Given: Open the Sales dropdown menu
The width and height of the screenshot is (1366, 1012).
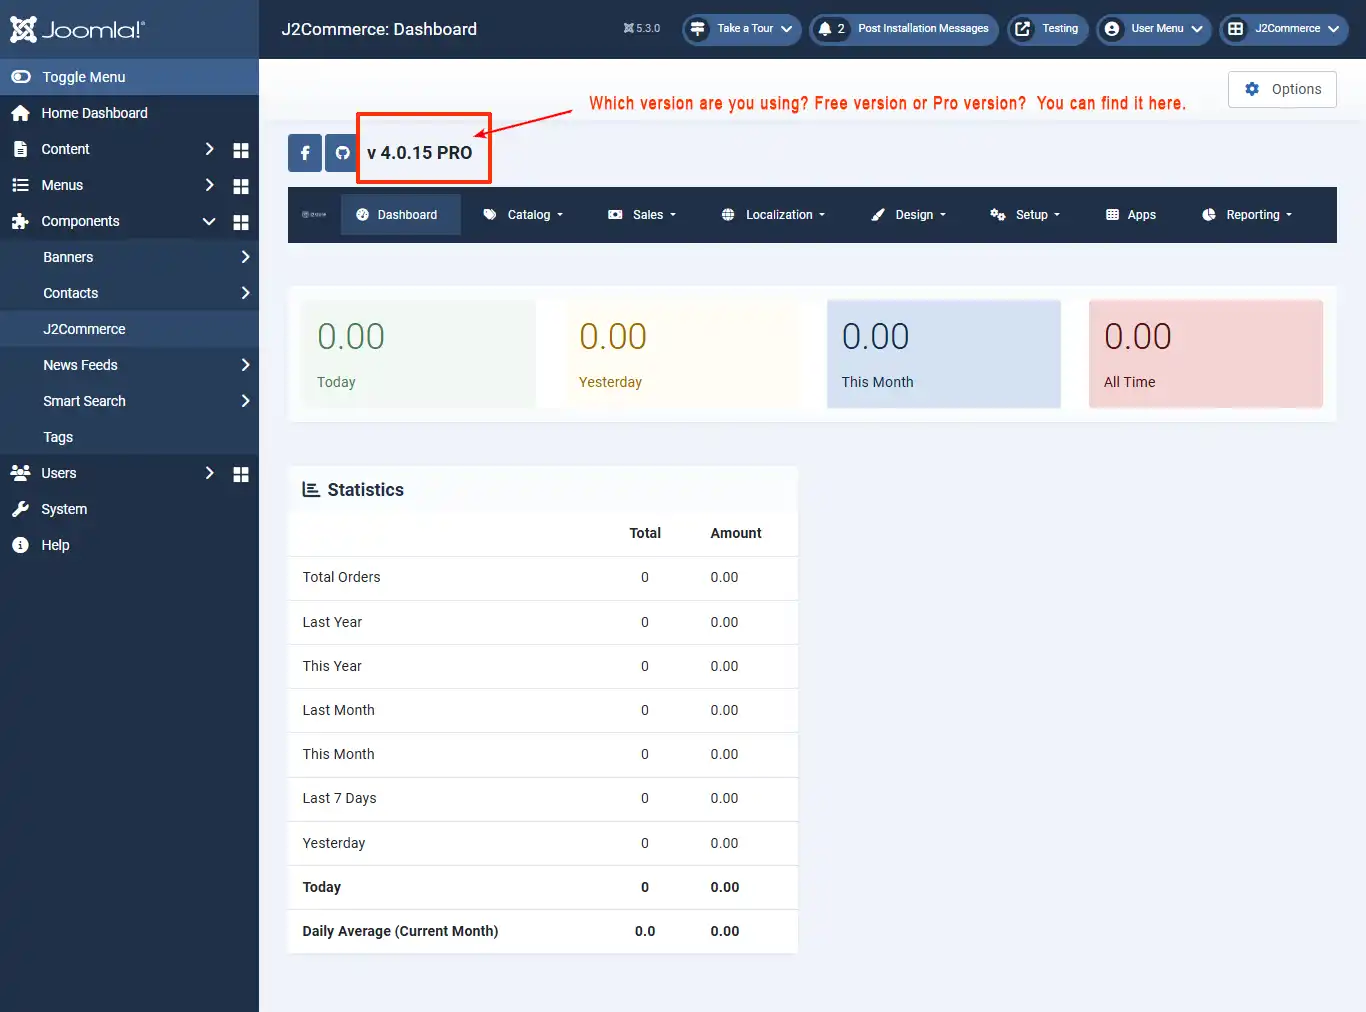Looking at the screenshot, I should (642, 215).
